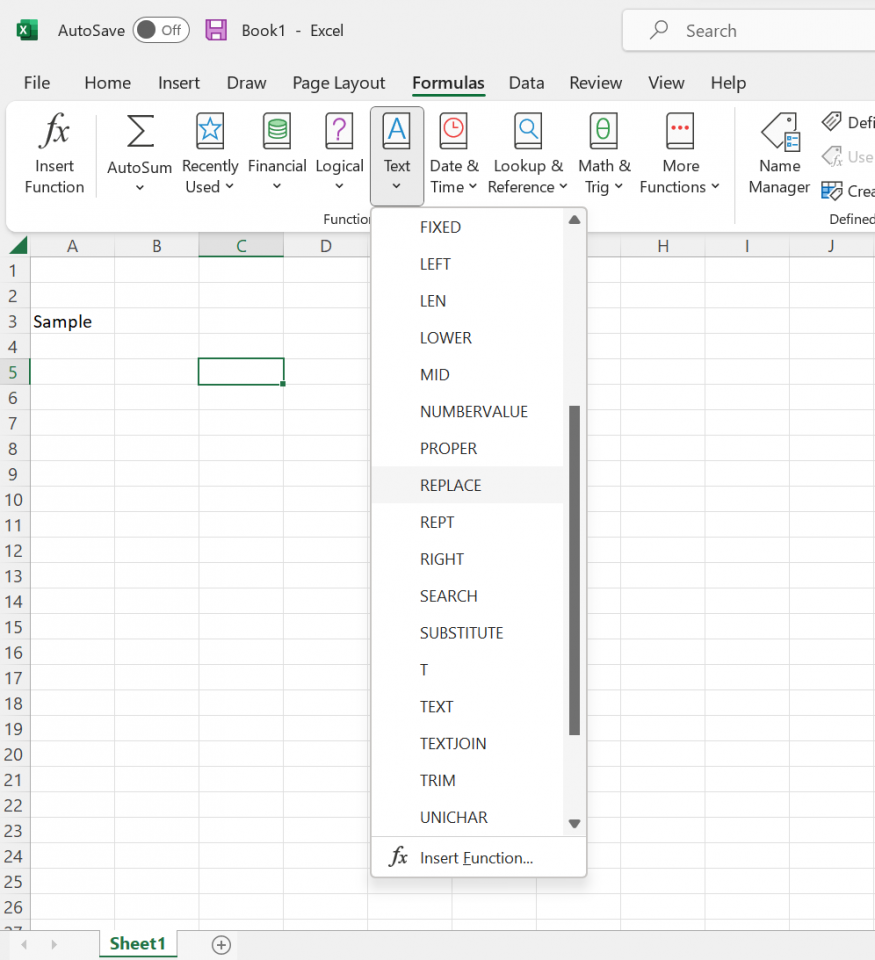
Task: Open the Logical functions question-mark icon
Action: [x=339, y=132]
